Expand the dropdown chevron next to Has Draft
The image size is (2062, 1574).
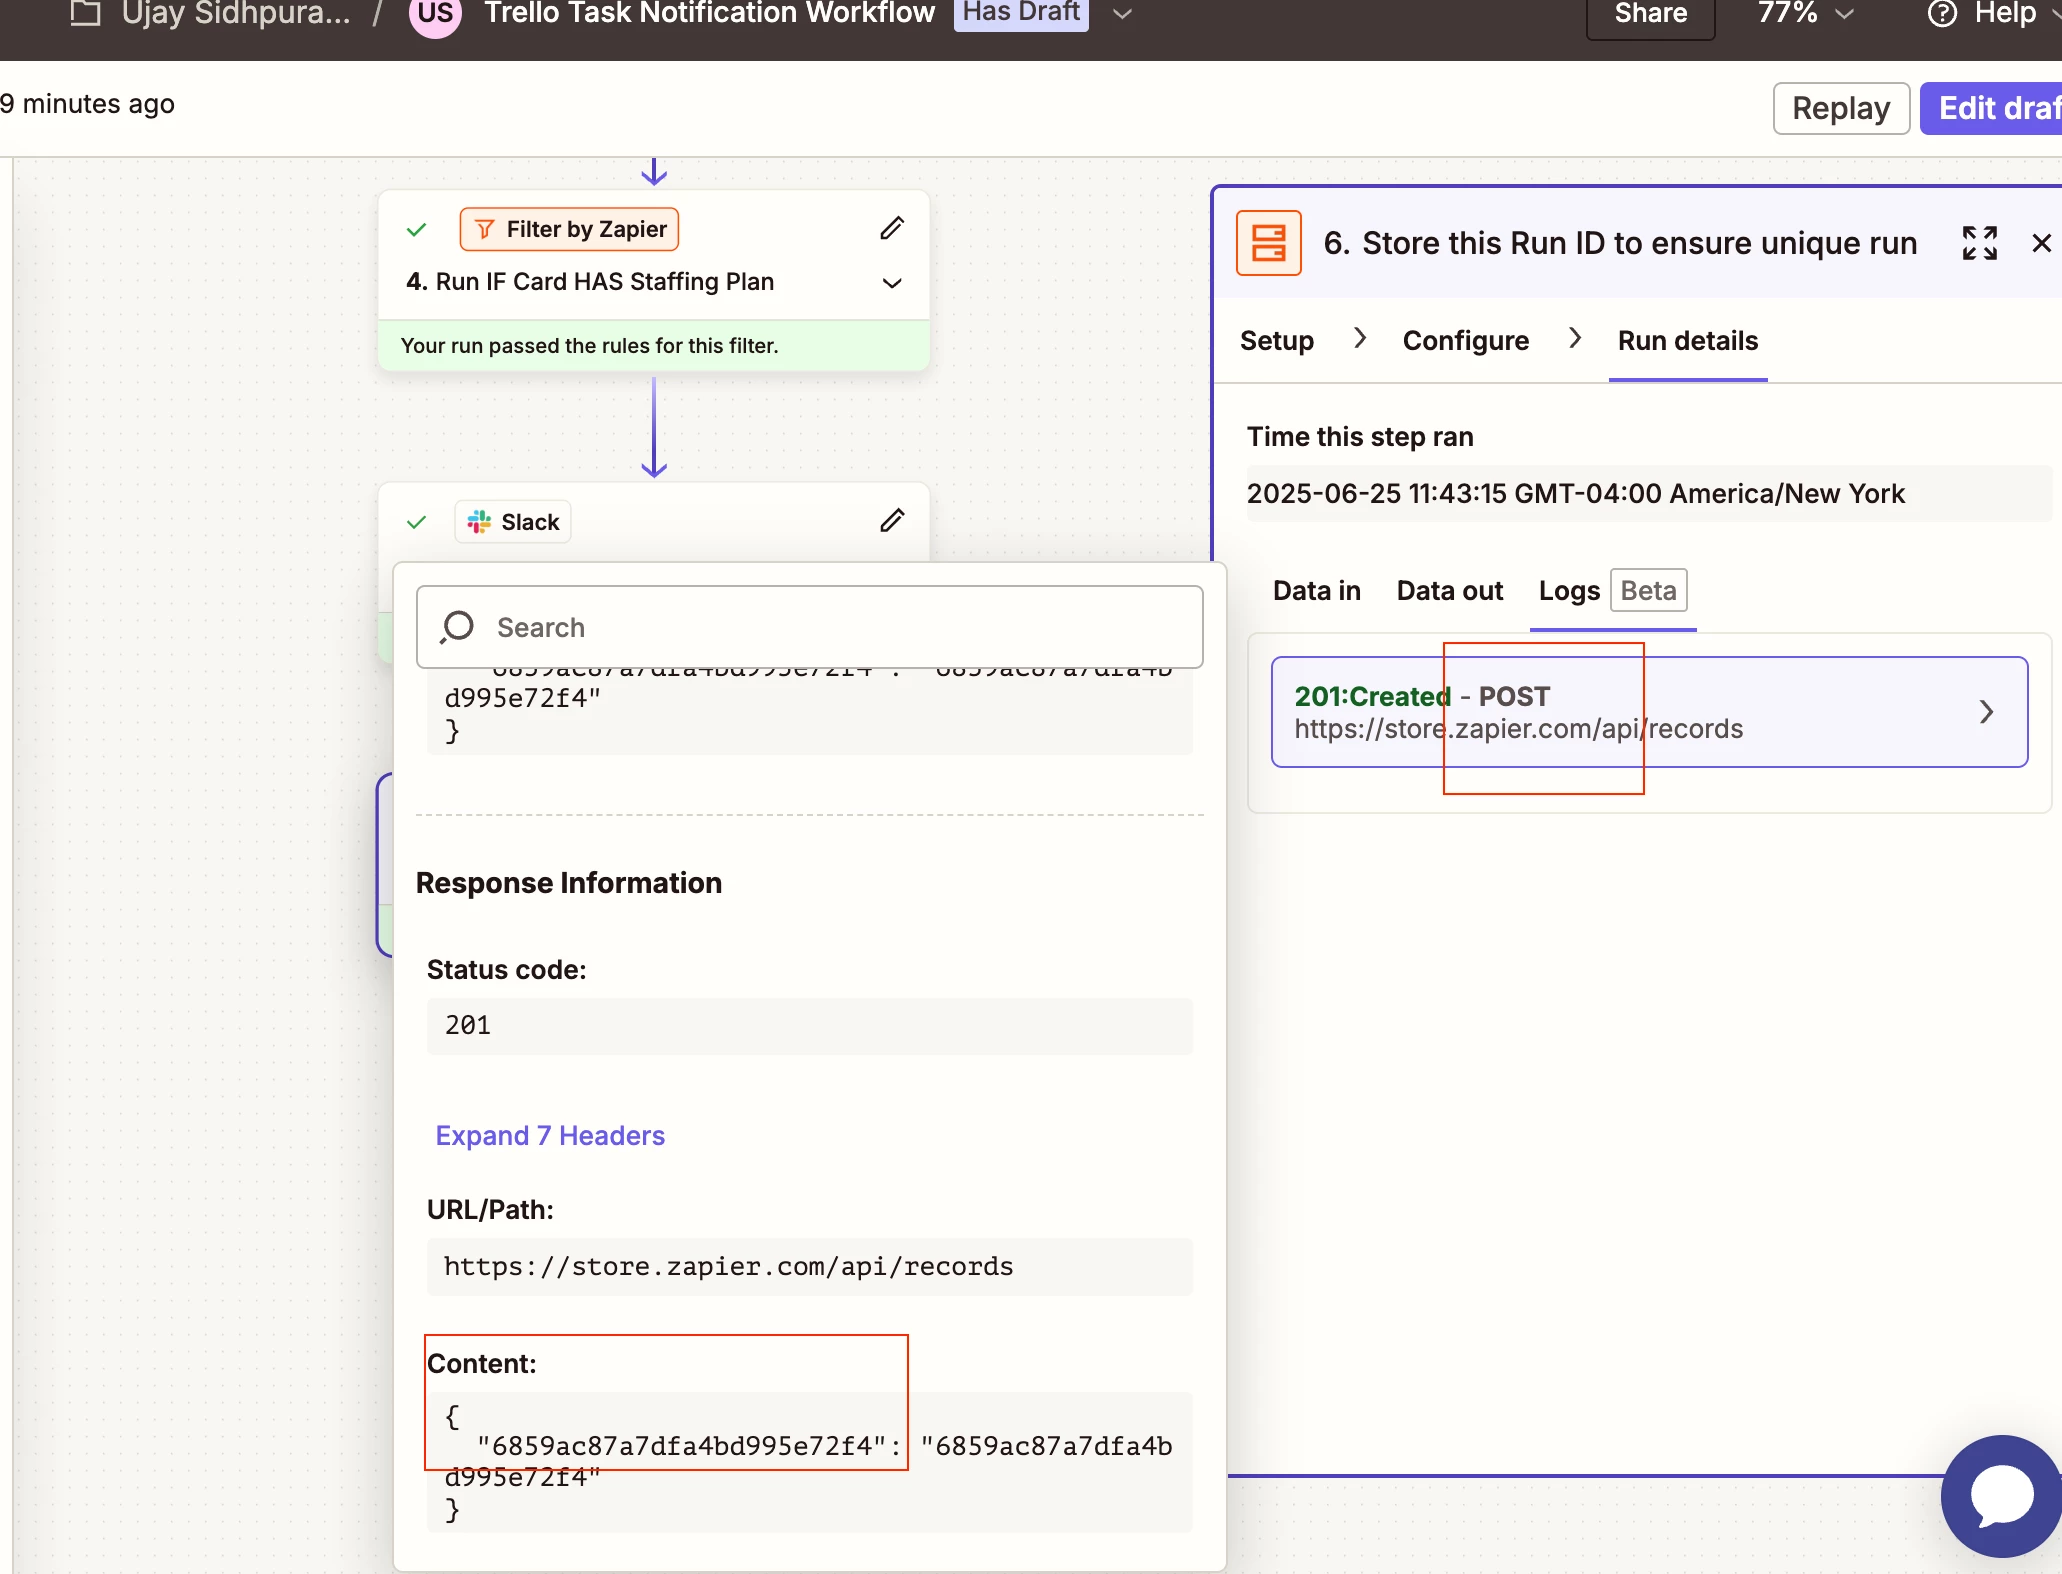(x=1122, y=14)
